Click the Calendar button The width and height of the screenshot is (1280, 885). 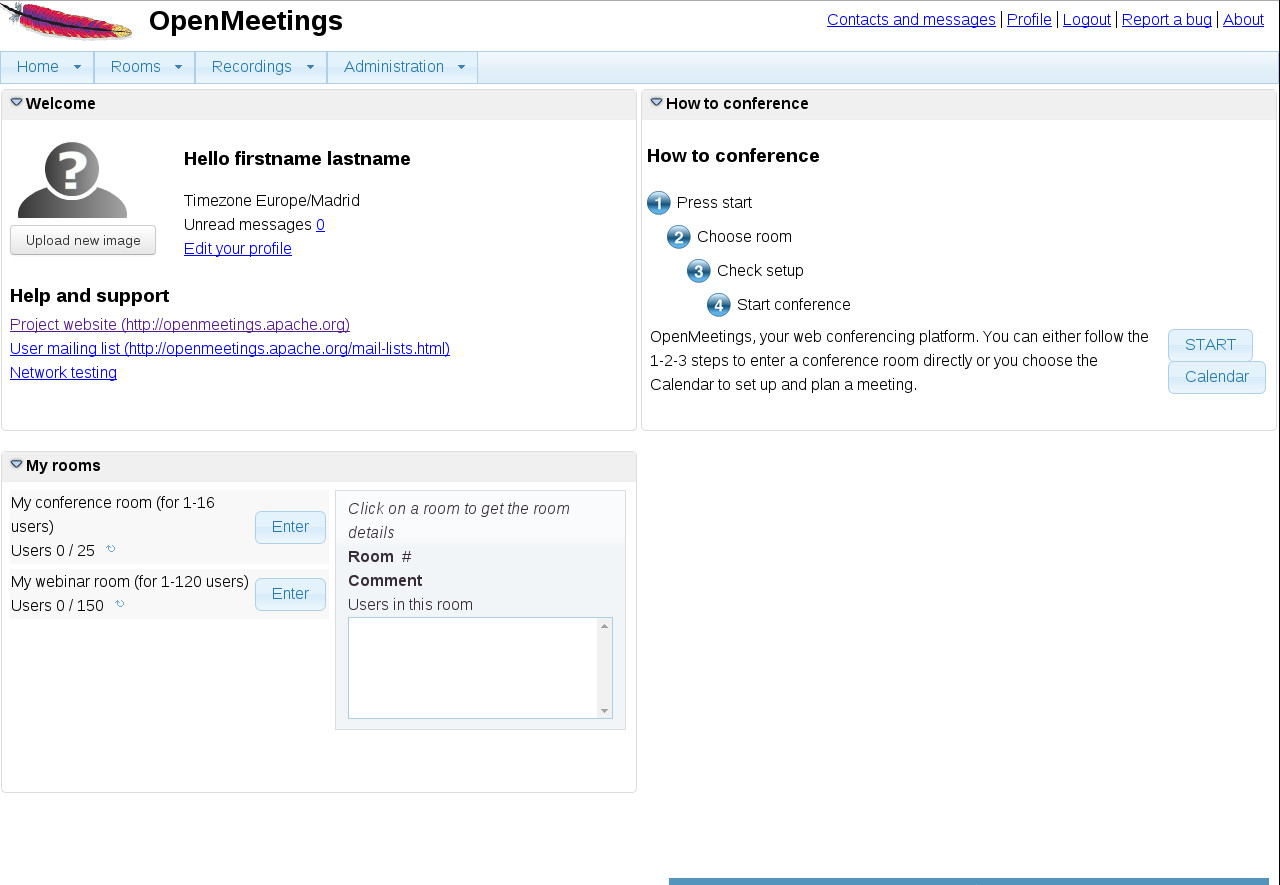1217,377
